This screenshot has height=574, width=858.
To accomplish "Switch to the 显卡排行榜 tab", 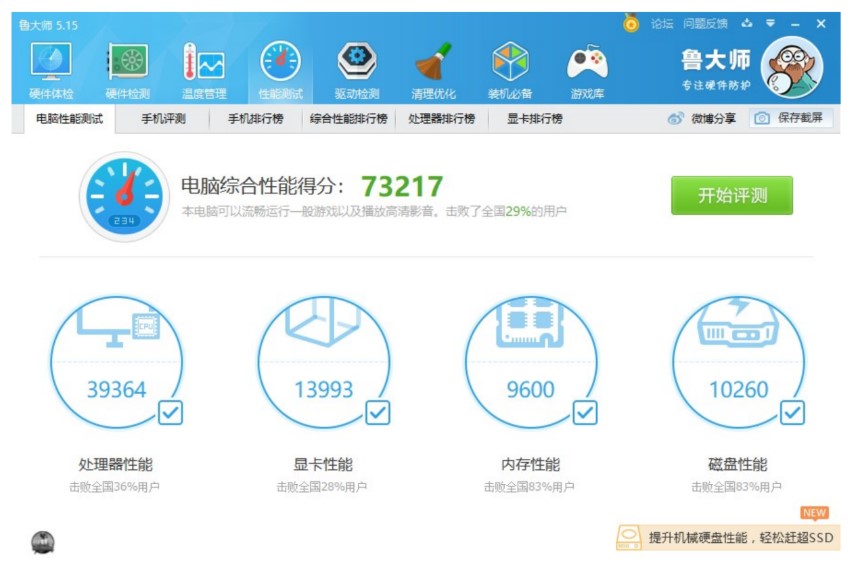I will (x=535, y=119).
